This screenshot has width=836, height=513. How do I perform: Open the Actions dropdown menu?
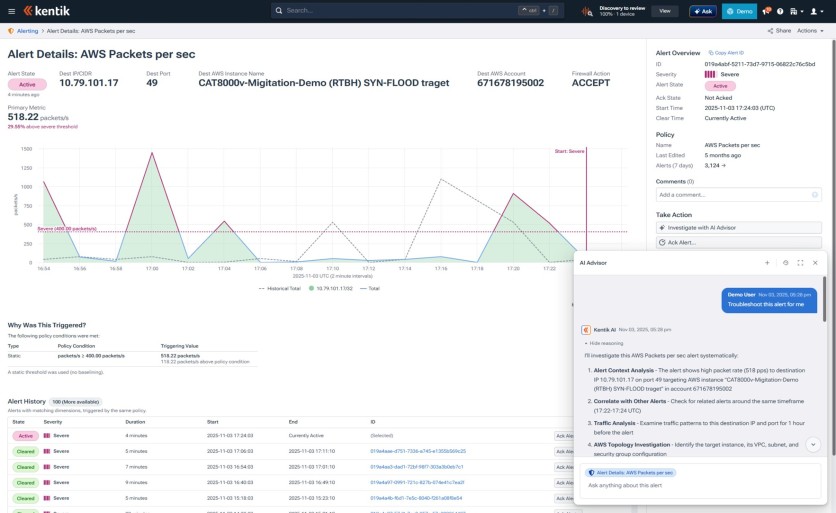coord(810,31)
